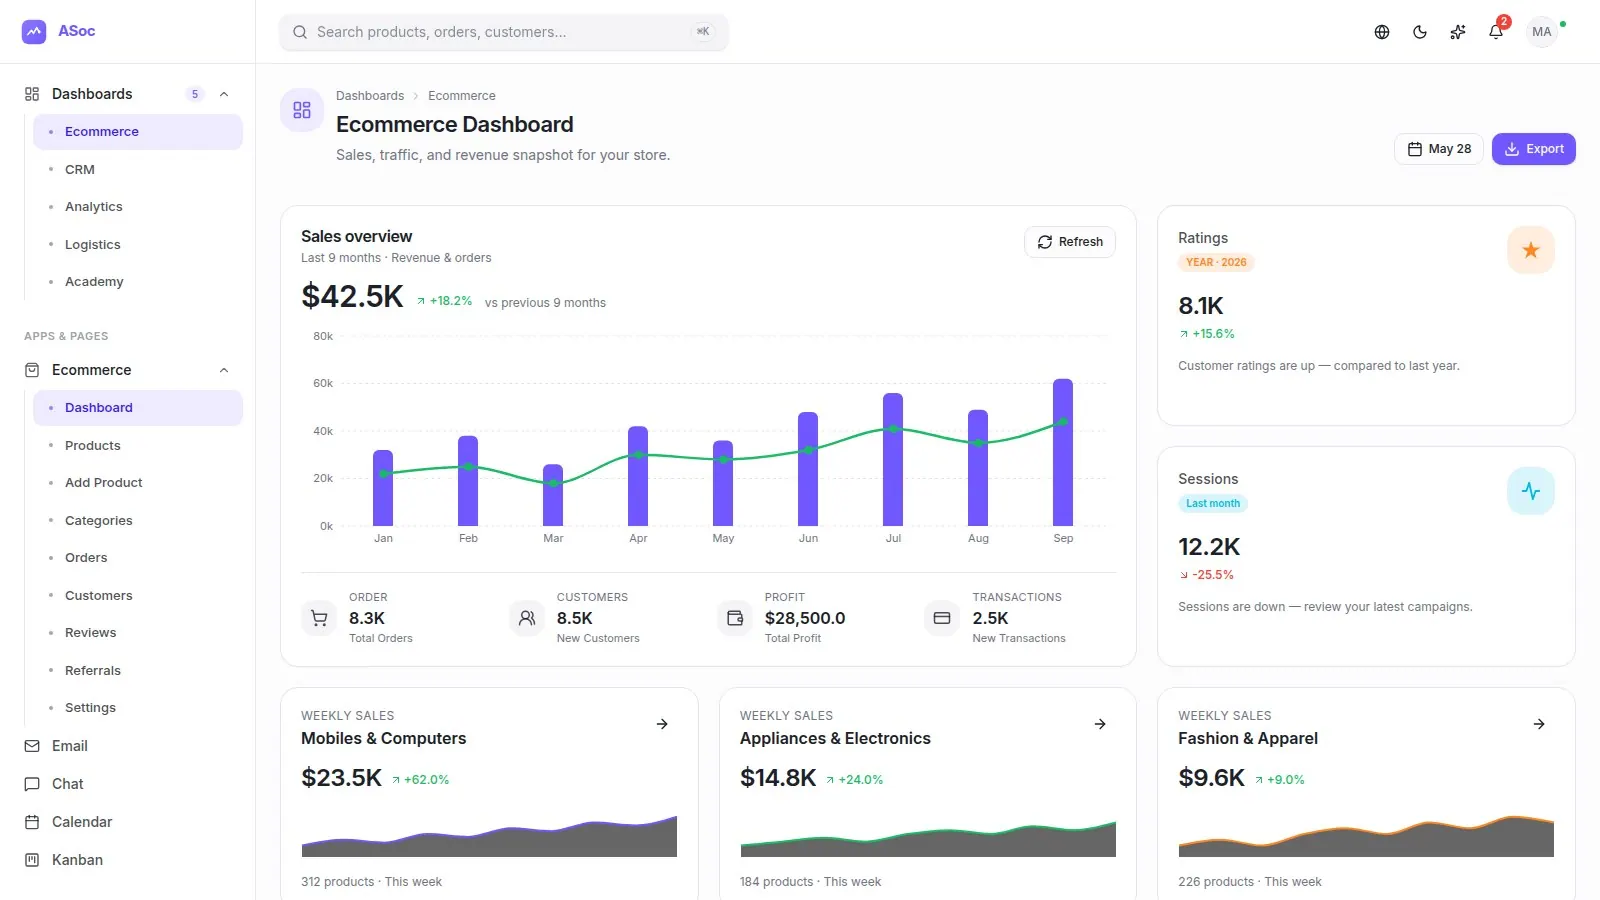The width and height of the screenshot is (1600, 900).
Task: Click the Dashboards count badge 5
Action: coord(195,94)
